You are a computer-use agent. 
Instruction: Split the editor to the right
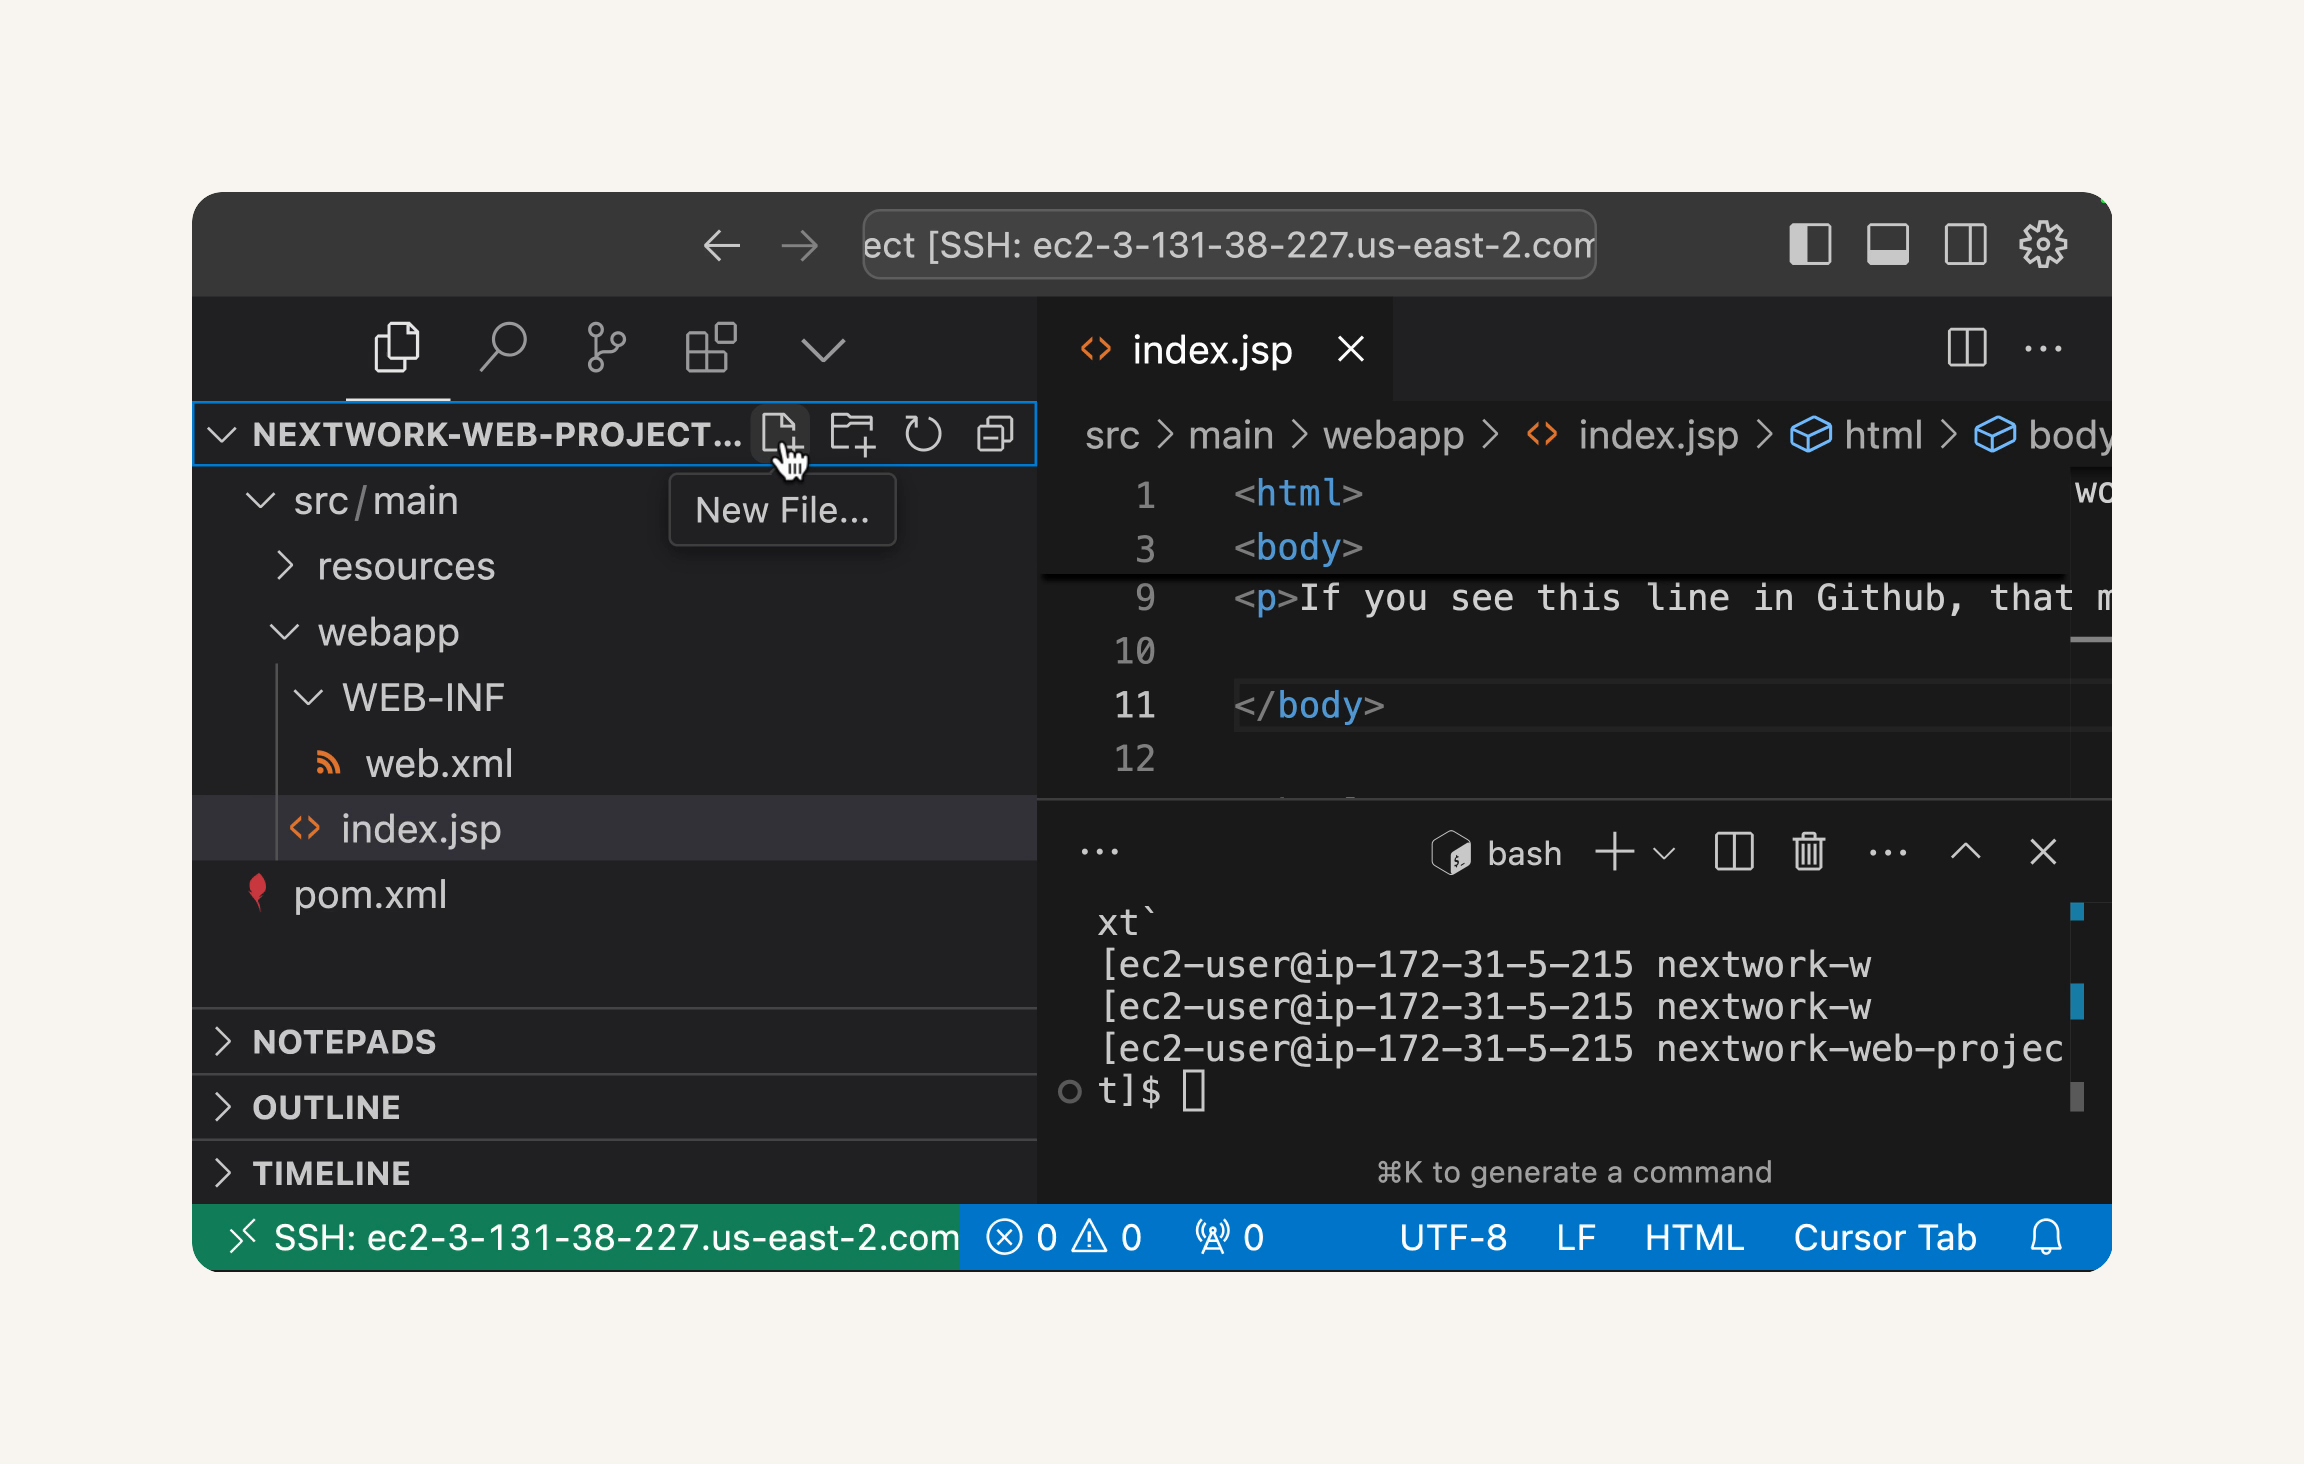[x=1967, y=348]
